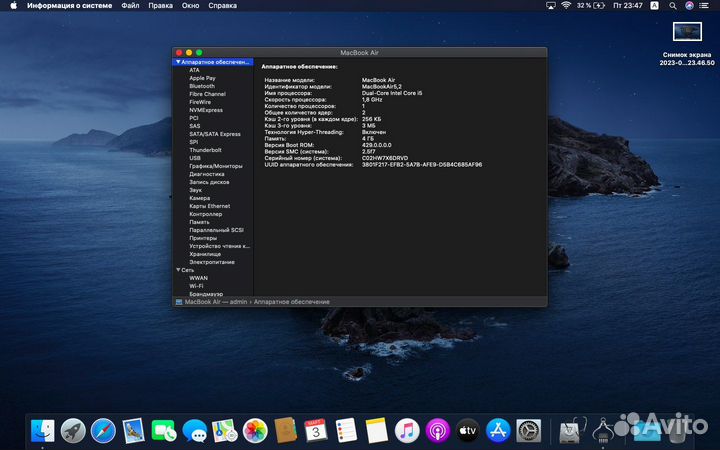The width and height of the screenshot is (720, 450).
Task: Open Spotlight search magnifier
Action: click(673, 6)
